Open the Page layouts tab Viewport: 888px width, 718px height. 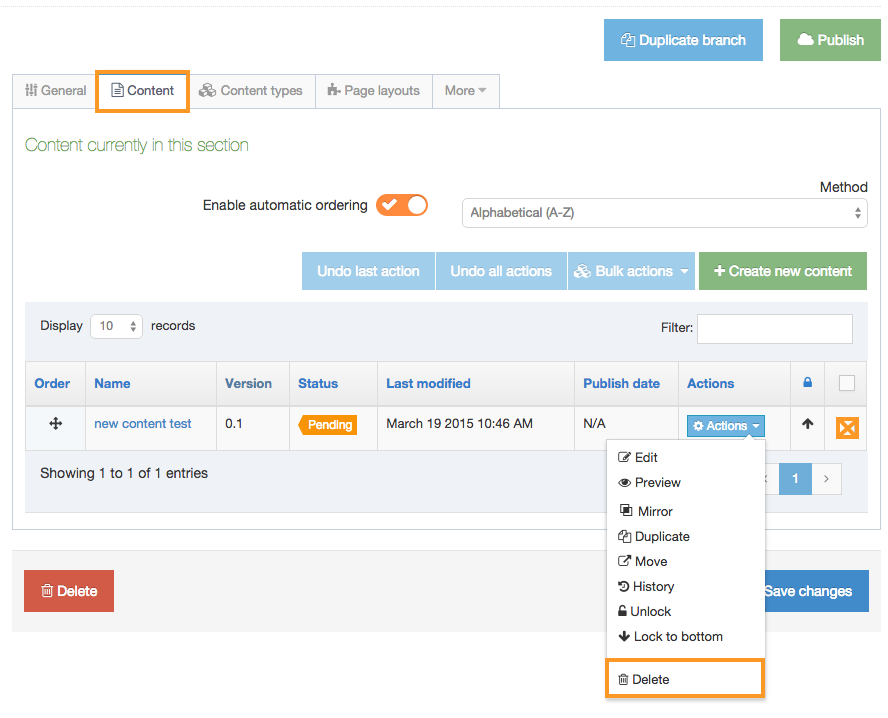pos(373,91)
